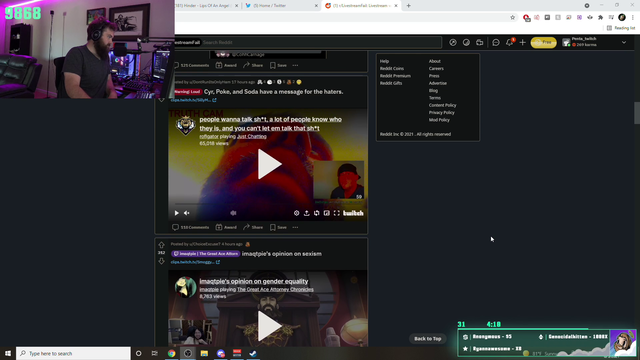Image resolution: width=640 pixels, height=360 pixels.
Task: Save the top post with 525 comments
Action: click(x=278, y=65)
